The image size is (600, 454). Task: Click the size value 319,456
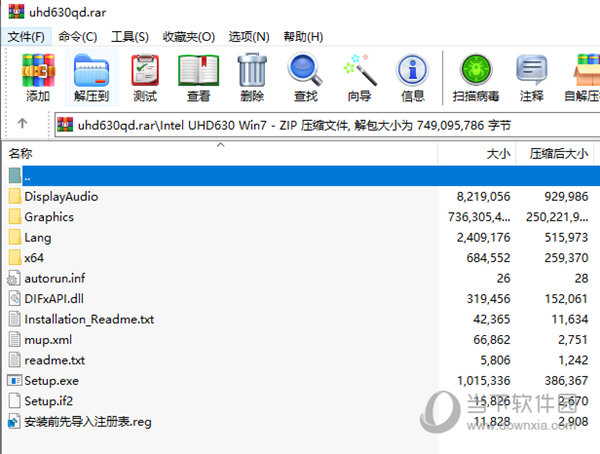point(489,299)
